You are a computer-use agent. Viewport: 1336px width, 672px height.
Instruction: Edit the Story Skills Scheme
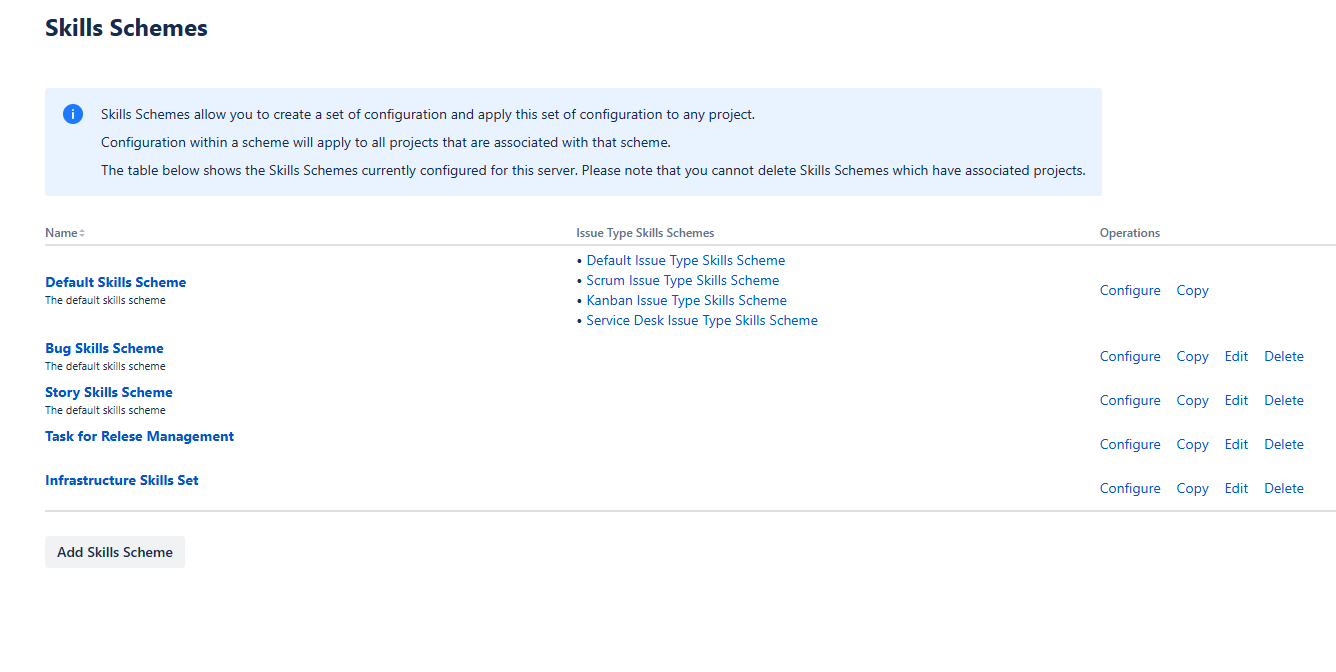click(1236, 400)
